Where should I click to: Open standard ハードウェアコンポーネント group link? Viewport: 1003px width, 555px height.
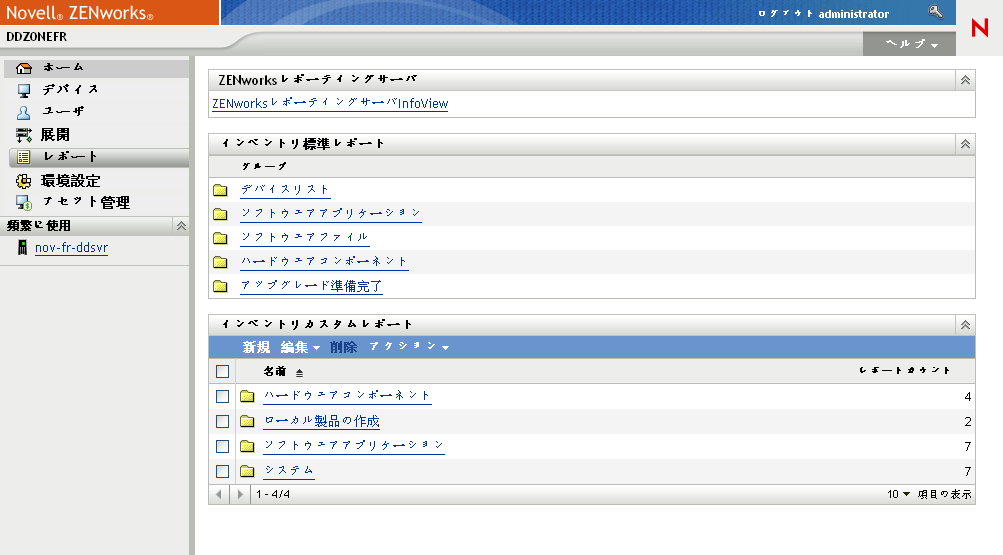324,261
